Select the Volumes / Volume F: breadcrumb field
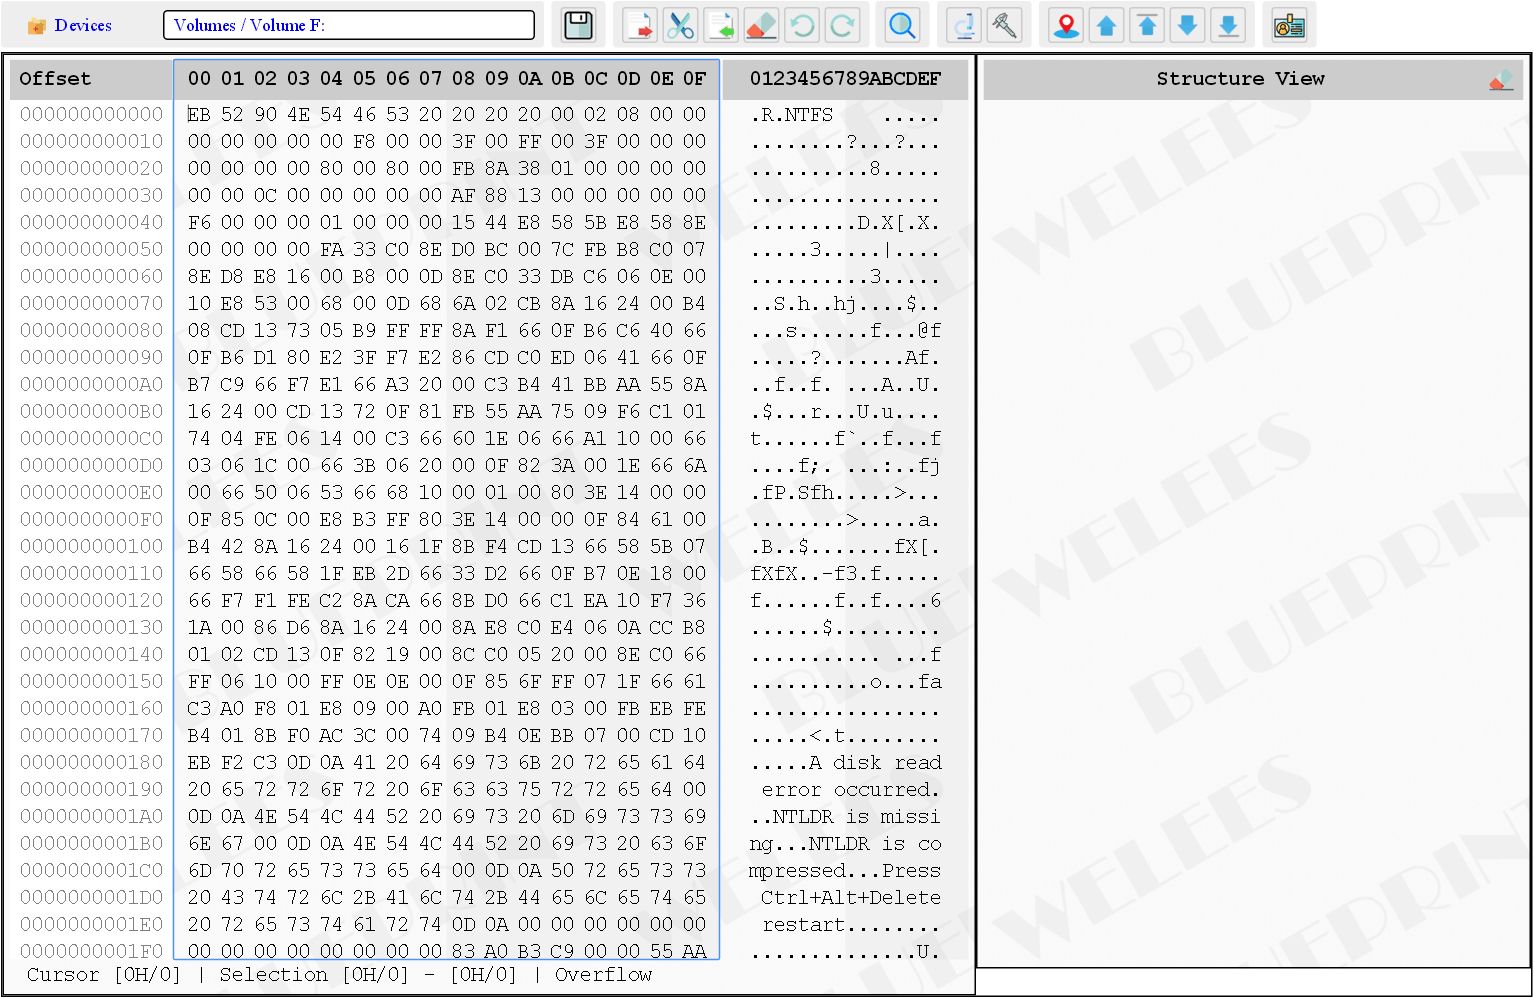The height and width of the screenshot is (998, 1534). tap(350, 24)
